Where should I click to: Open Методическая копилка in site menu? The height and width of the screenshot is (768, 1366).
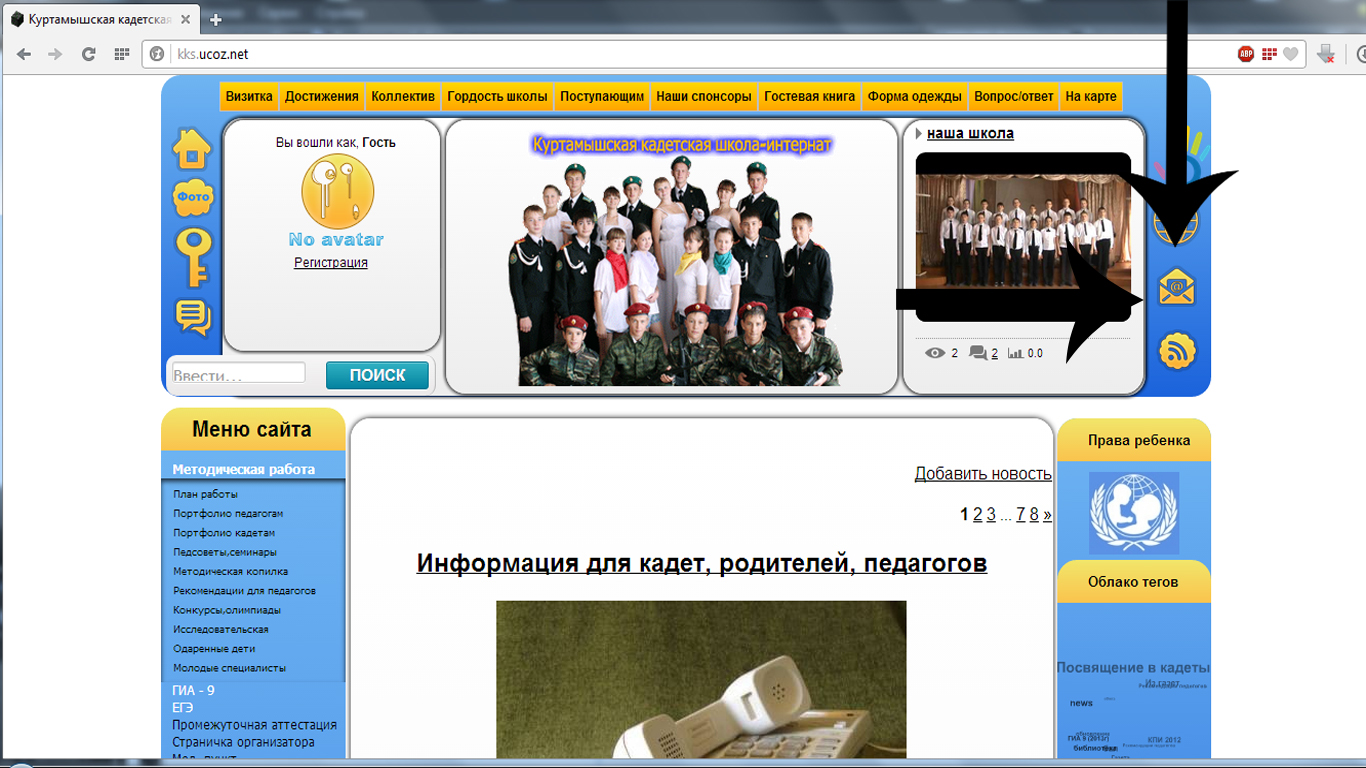231,571
